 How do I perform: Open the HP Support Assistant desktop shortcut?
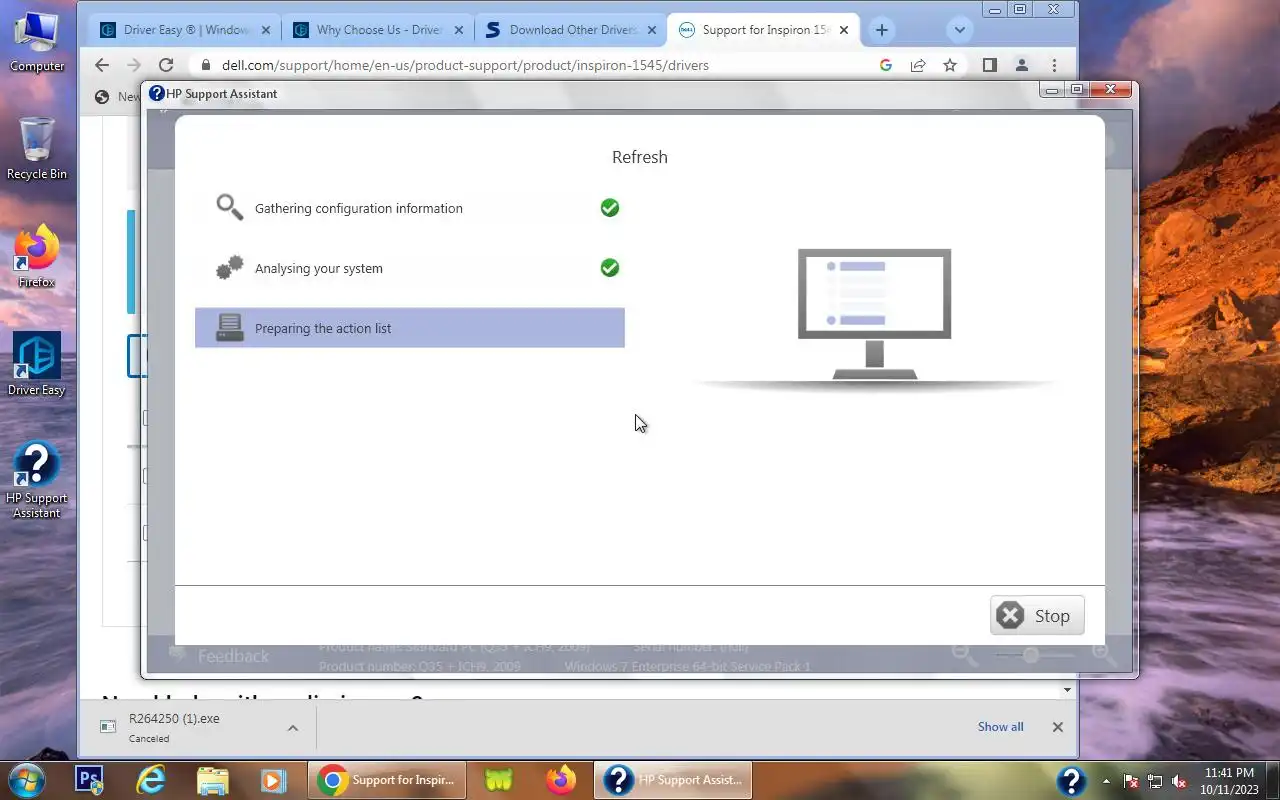[37, 480]
